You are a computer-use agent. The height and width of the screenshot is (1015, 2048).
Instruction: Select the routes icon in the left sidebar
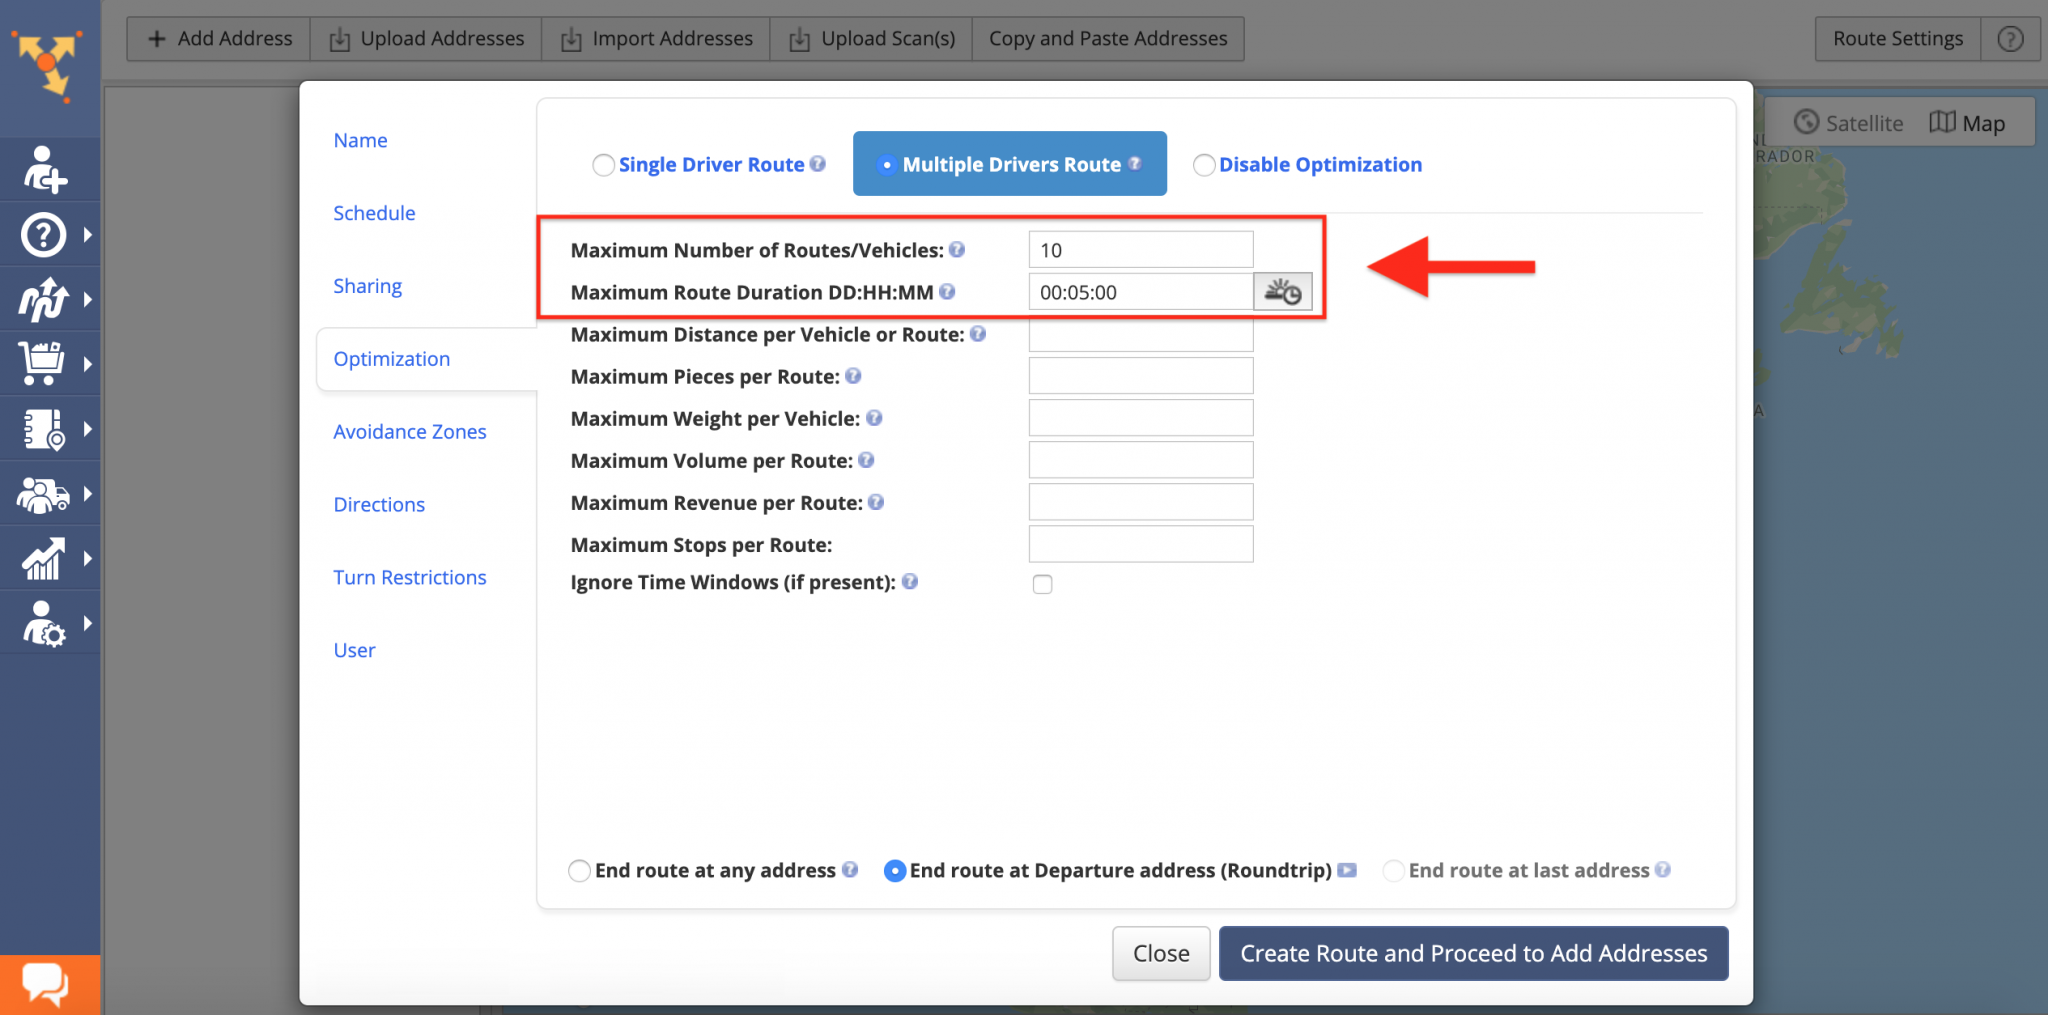coord(42,299)
